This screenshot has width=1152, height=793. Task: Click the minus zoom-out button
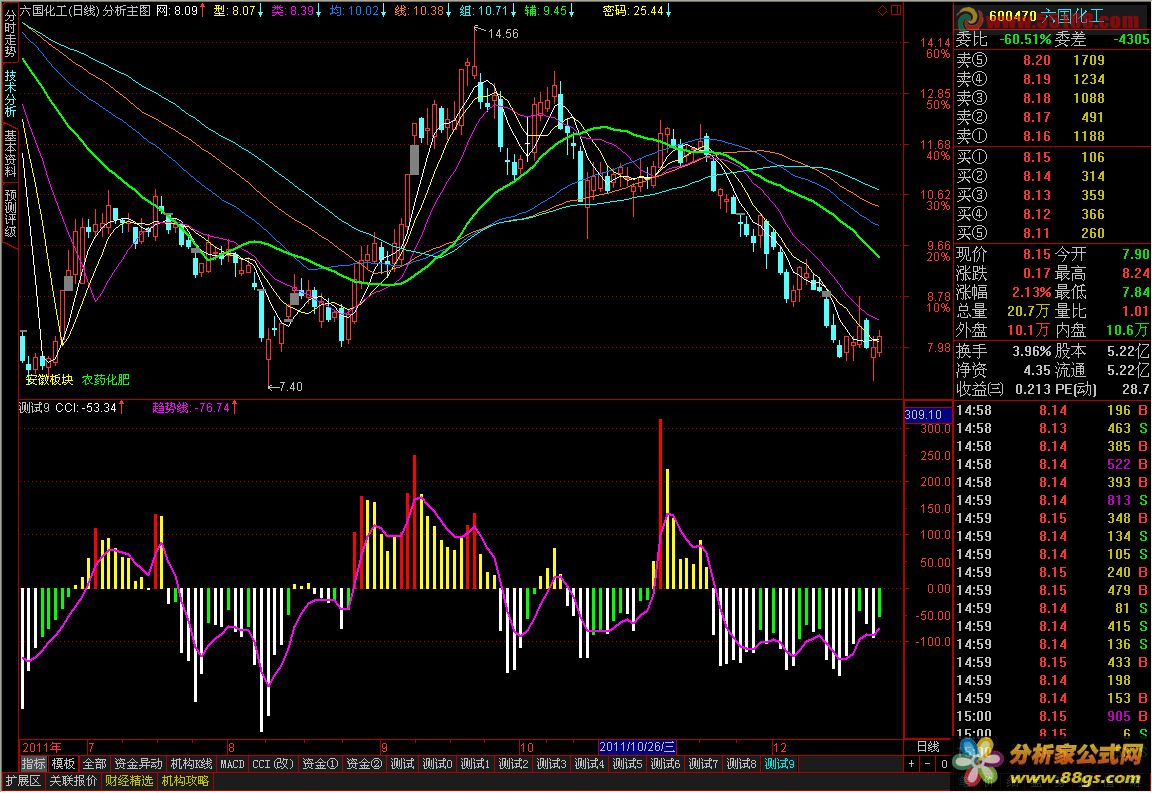tap(927, 764)
